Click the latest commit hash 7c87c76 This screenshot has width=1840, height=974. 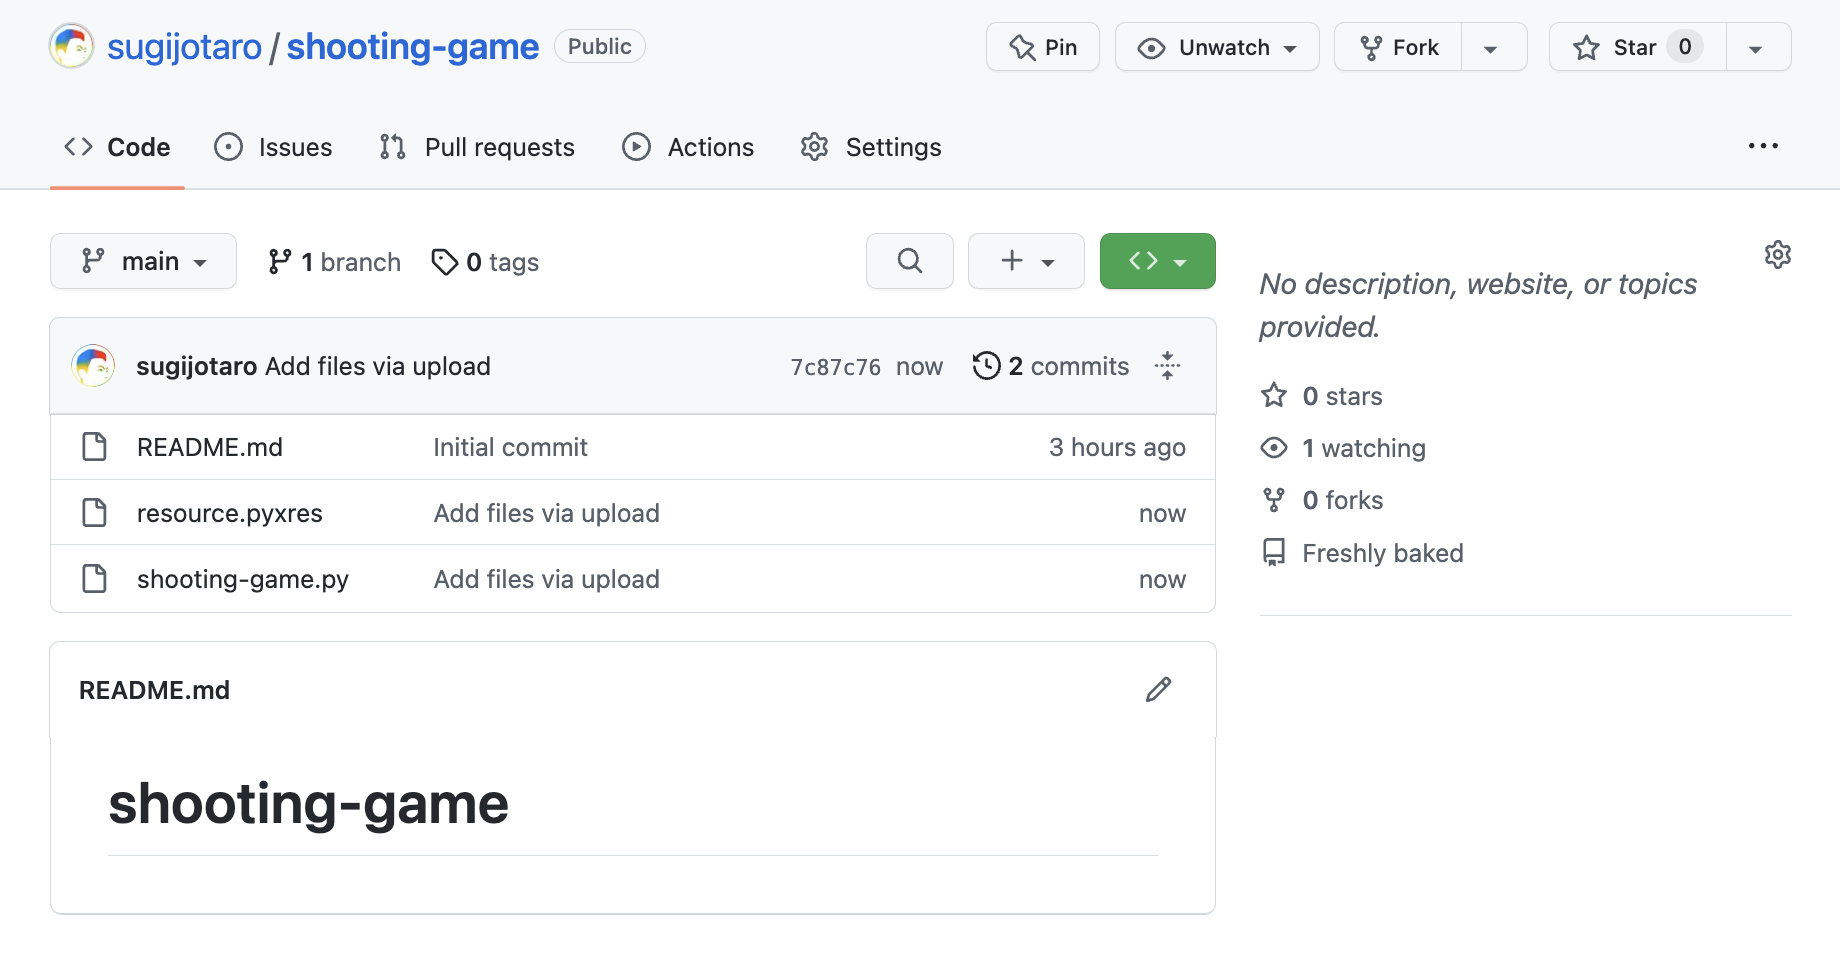tap(835, 366)
